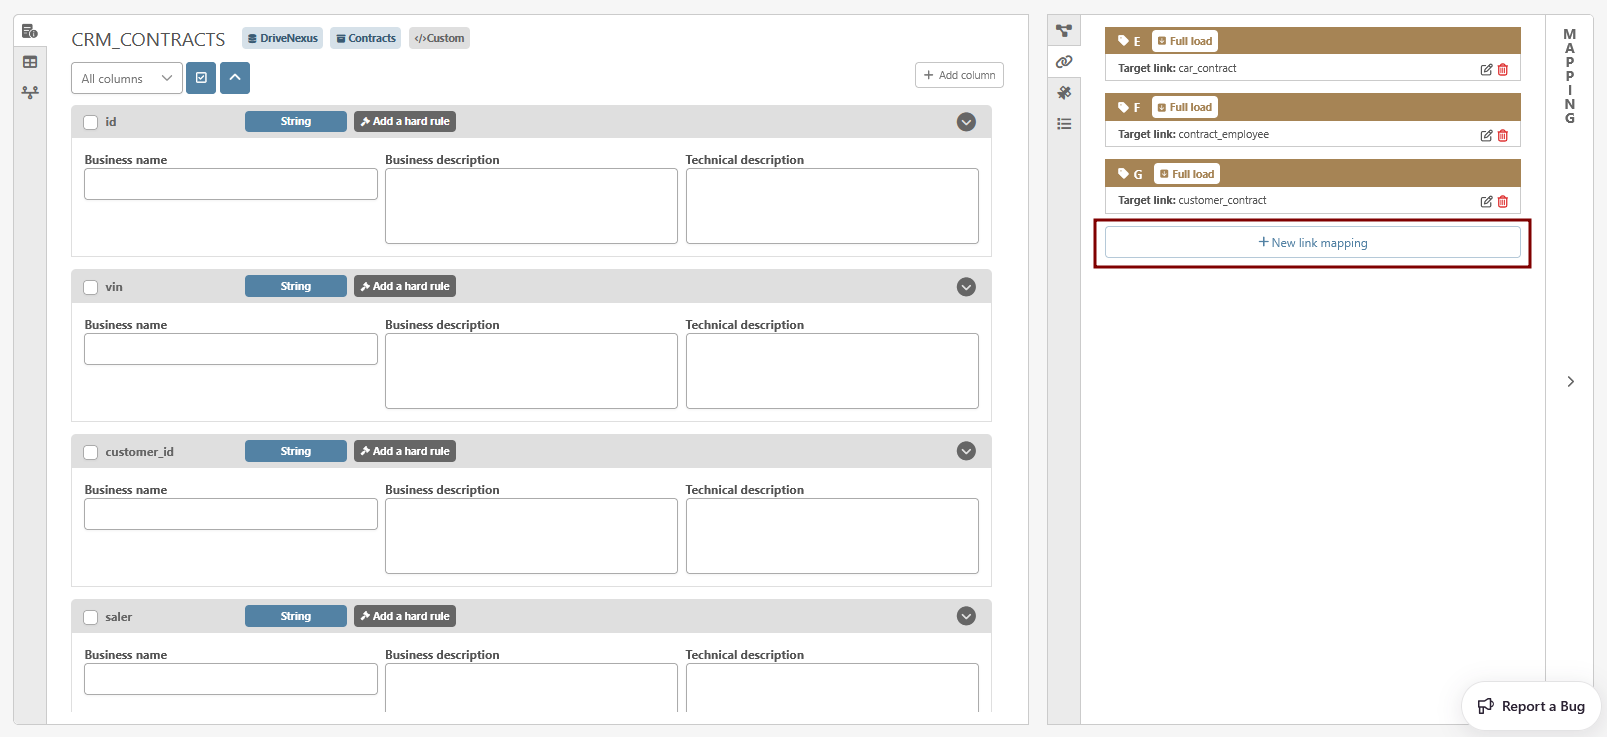Screen dimensions: 1607x737
Task: Click the Add column button
Action: (x=959, y=75)
